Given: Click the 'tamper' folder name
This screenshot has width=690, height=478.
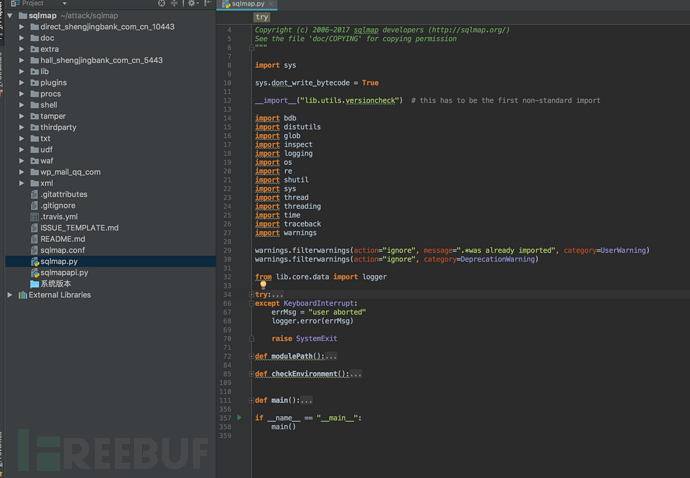Looking at the screenshot, I should pos(53,116).
